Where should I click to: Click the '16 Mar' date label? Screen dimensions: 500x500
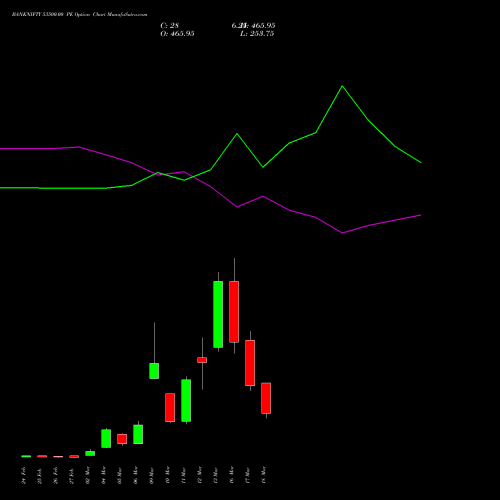pyautogui.click(x=232, y=475)
